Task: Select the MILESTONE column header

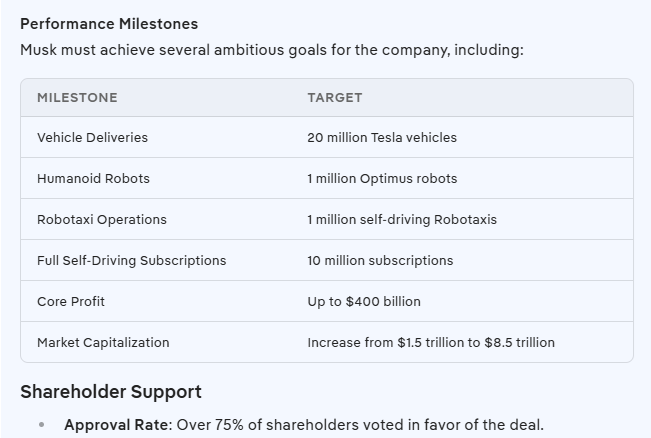Action: pyautogui.click(x=77, y=97)
